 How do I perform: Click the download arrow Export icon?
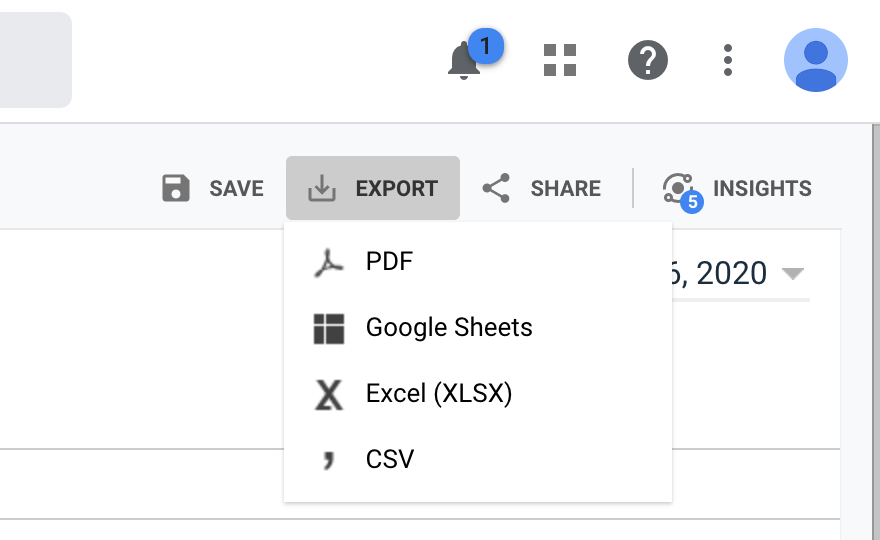coord(322,188)
